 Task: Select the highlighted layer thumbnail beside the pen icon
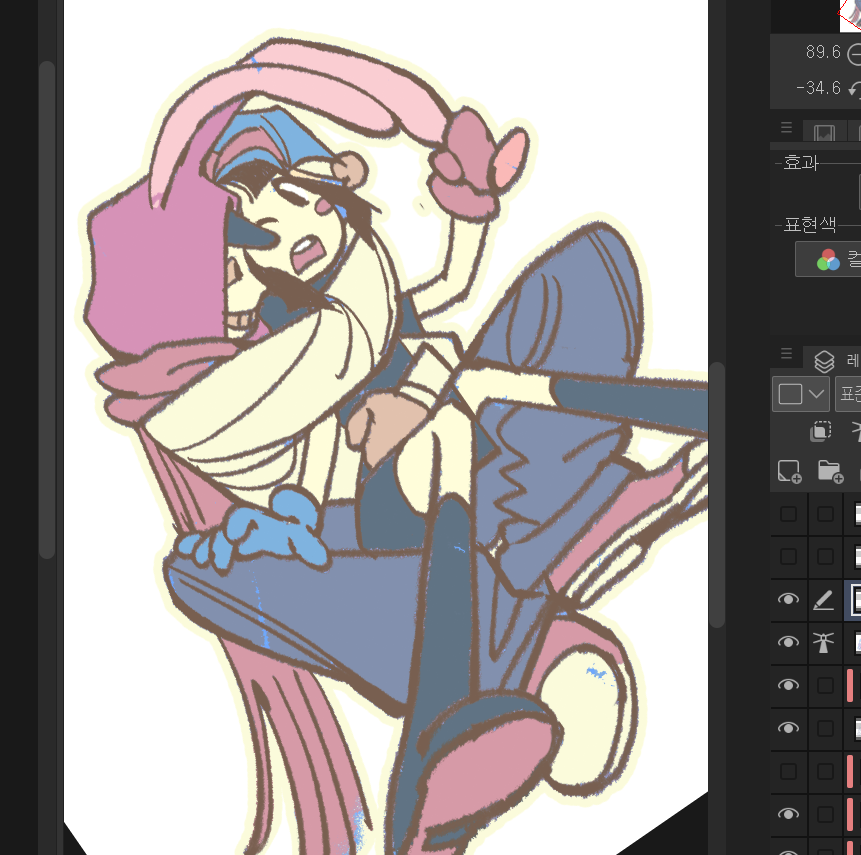856,600
